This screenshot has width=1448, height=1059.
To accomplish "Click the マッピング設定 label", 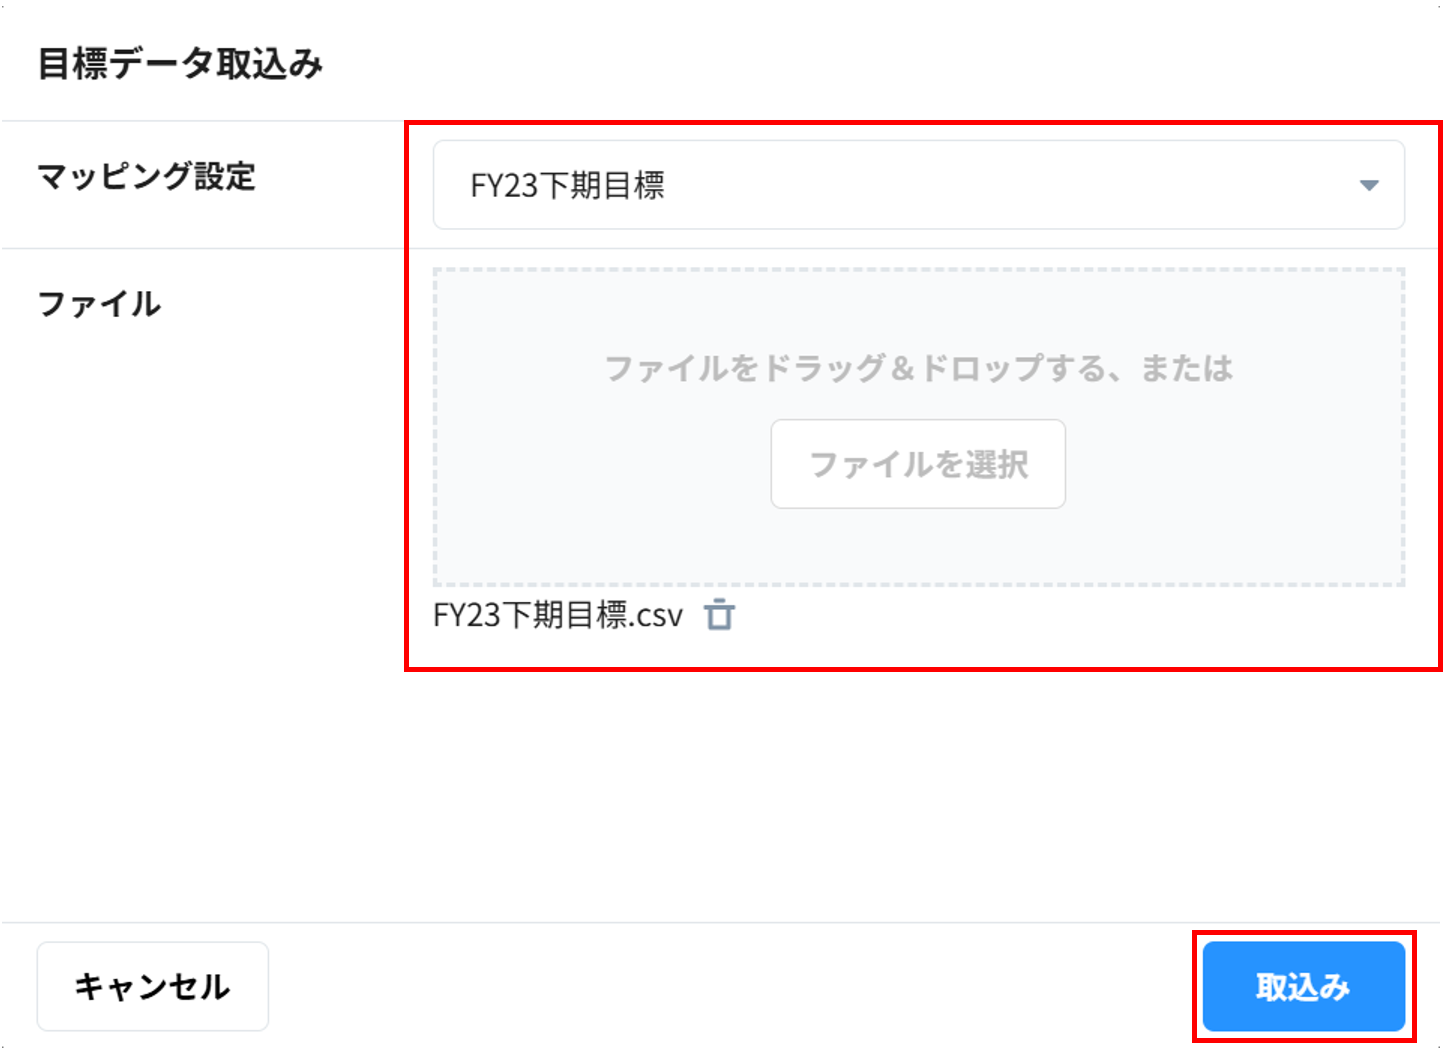I will [147, 177].
